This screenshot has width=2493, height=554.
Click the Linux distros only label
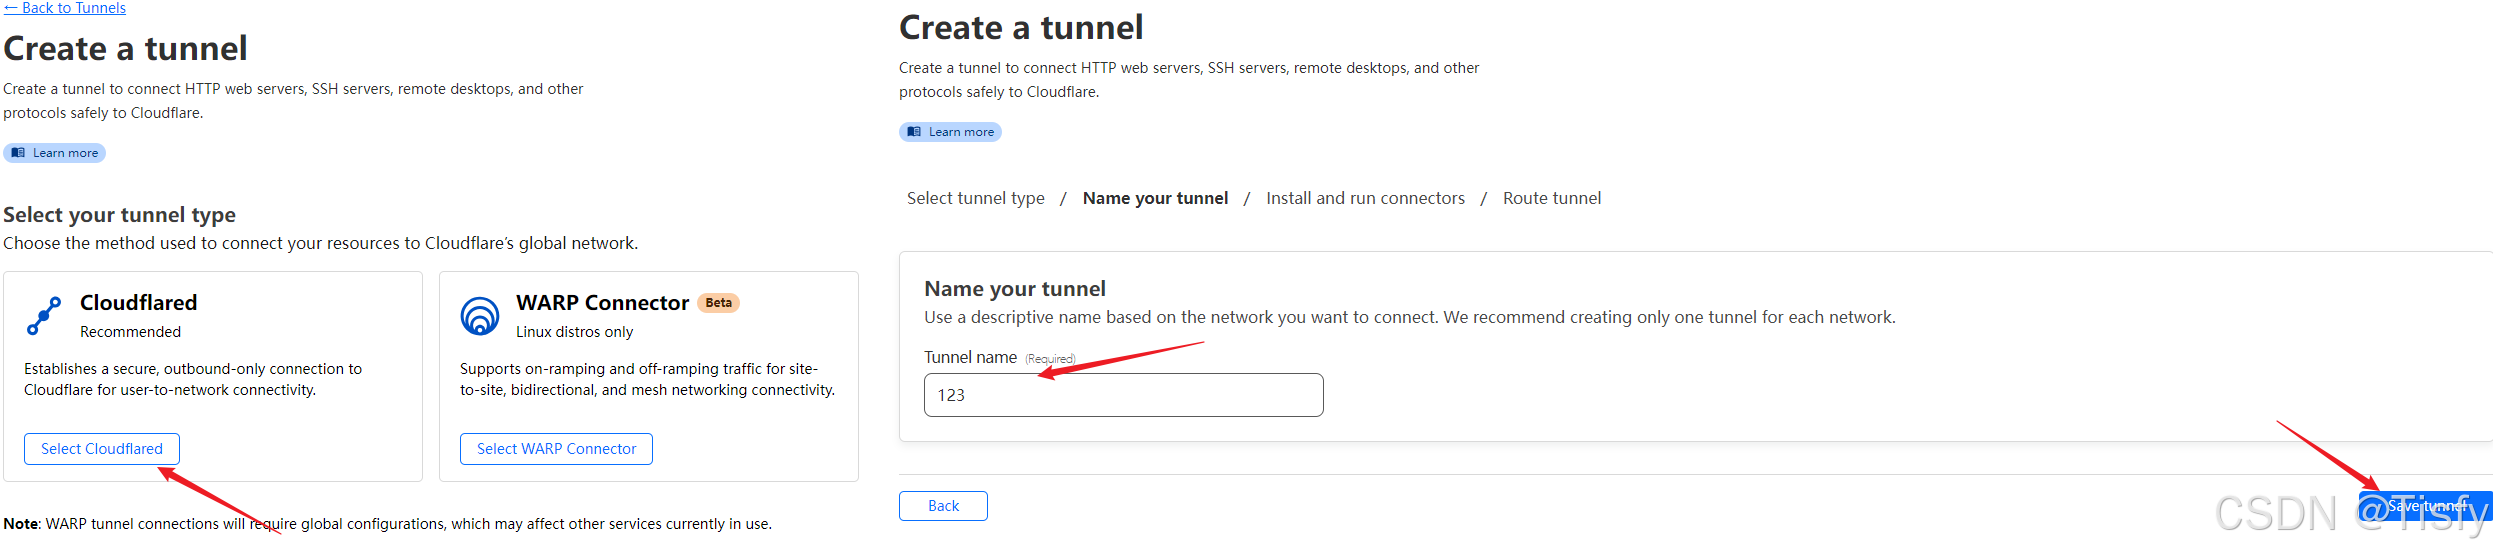click(574, 332)
